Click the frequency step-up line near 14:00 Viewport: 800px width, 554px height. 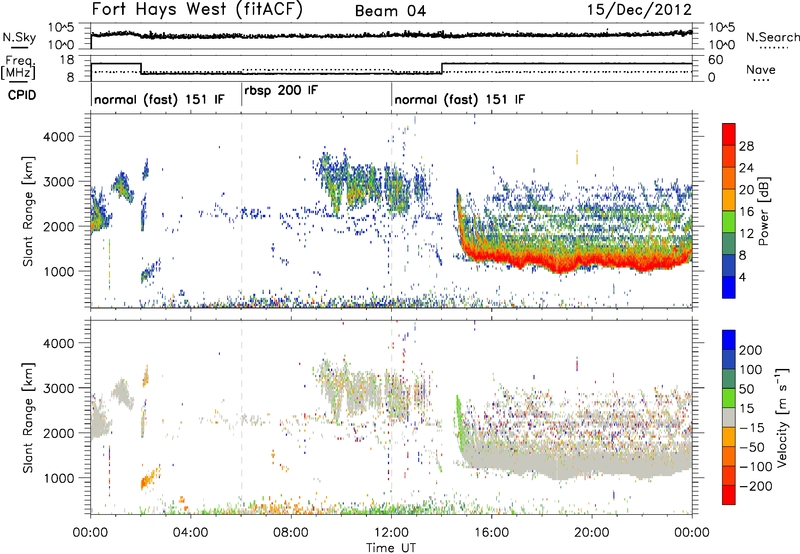click(x=442, y=68)
